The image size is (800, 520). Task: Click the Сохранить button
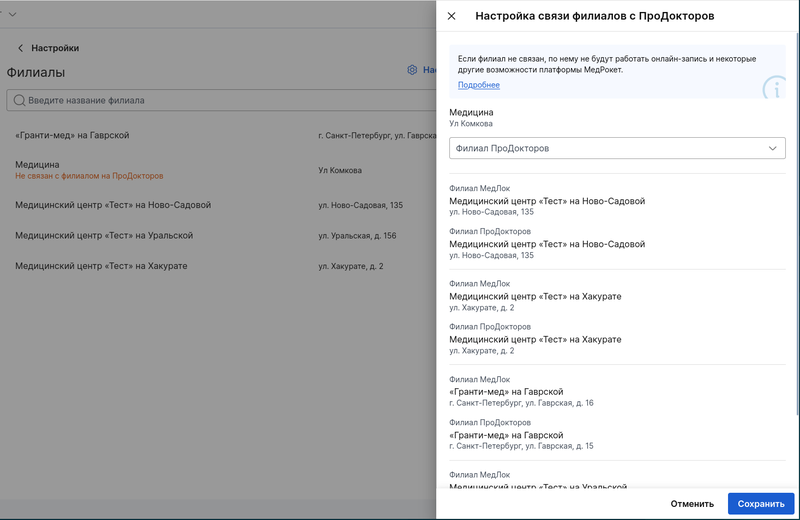(761, 504)
